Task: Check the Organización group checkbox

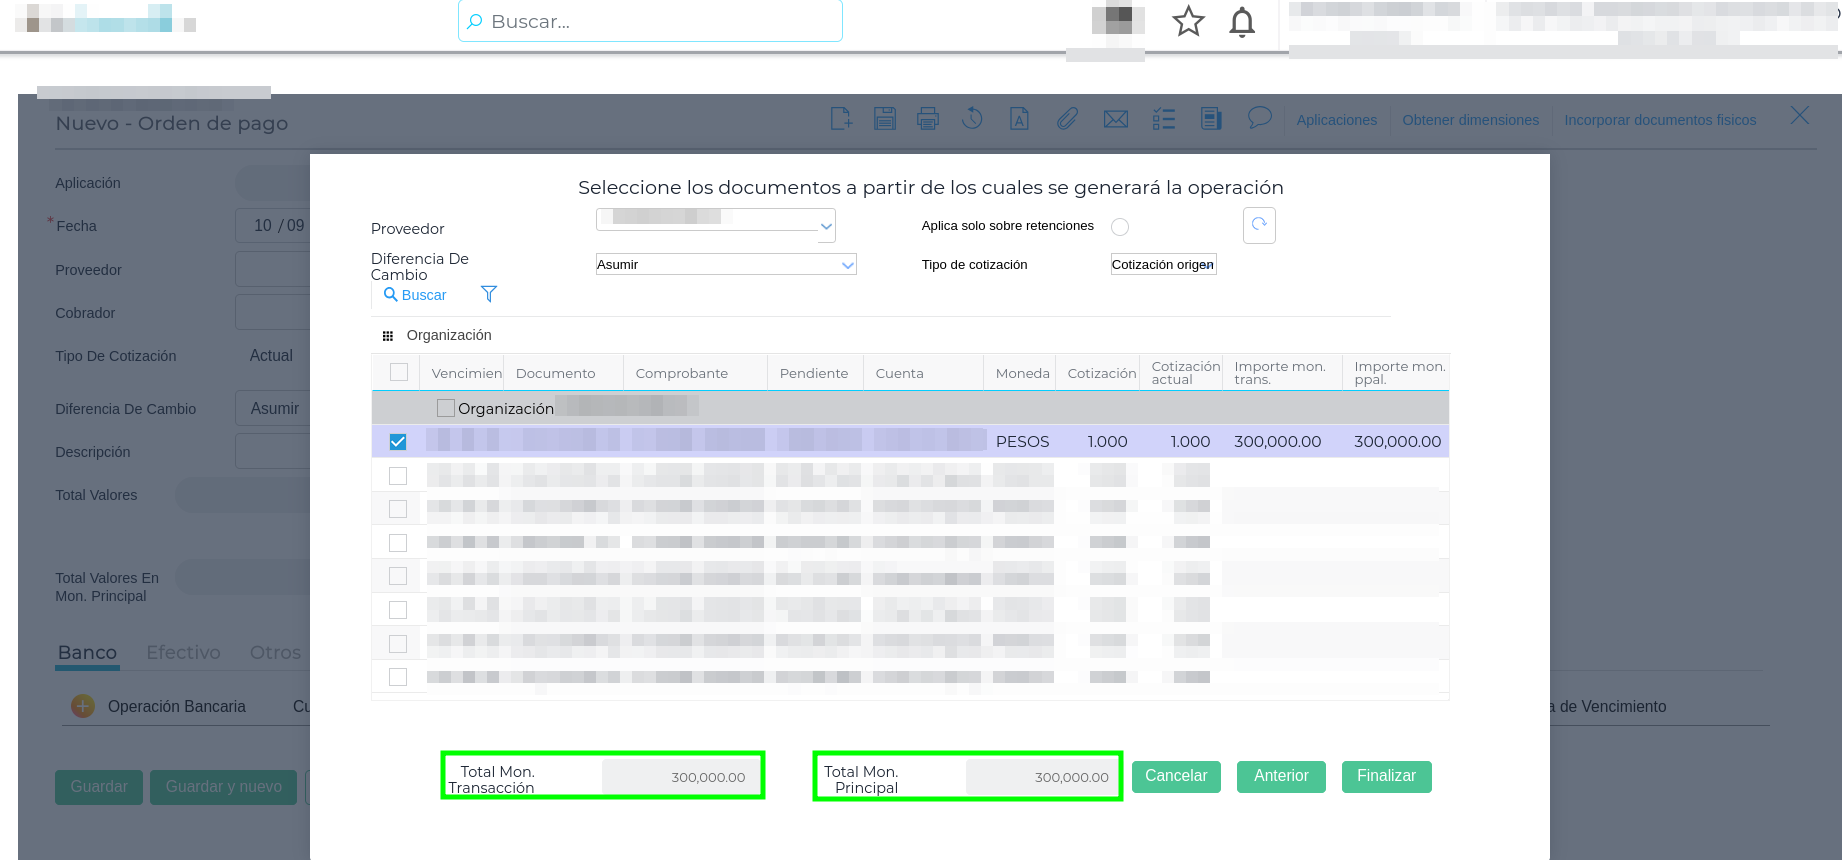Action: pos(446,408)
